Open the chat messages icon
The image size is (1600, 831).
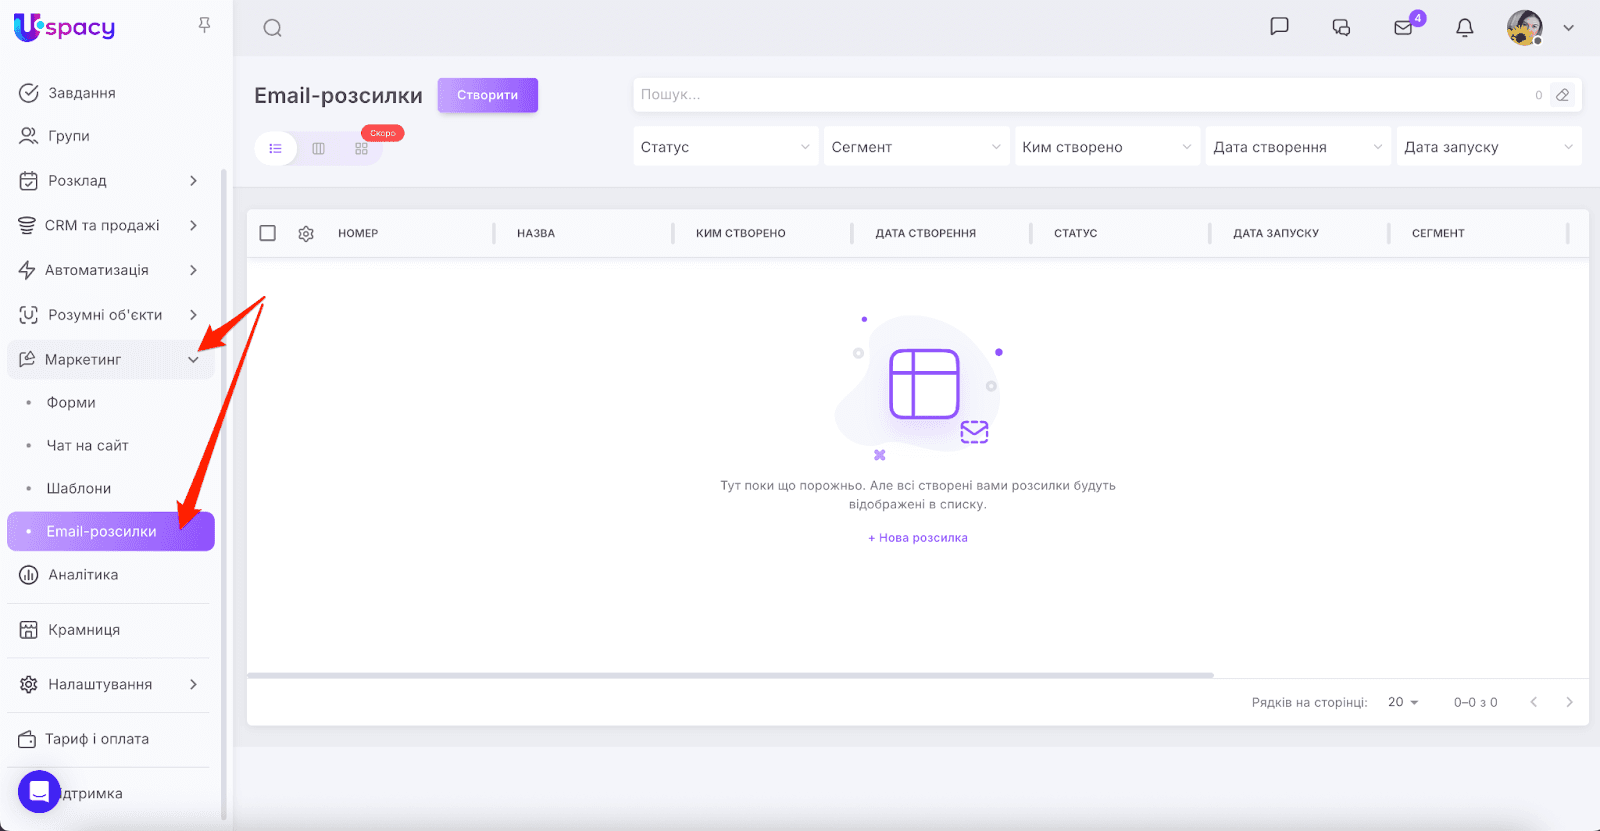click(x=1279, y=27)
